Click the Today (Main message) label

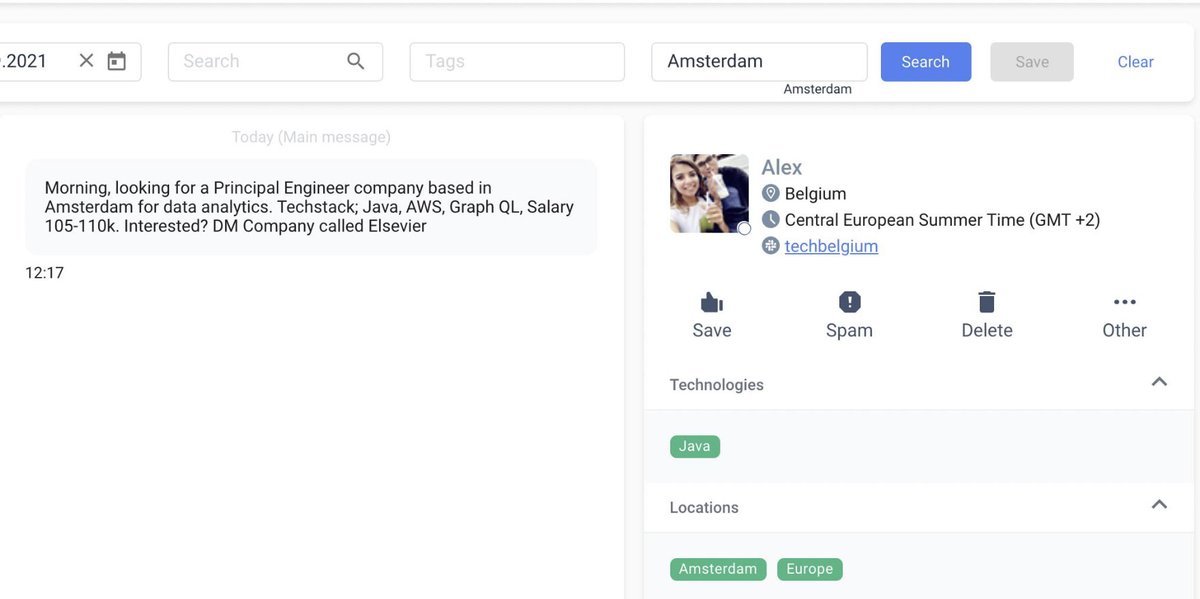point(311,137)
